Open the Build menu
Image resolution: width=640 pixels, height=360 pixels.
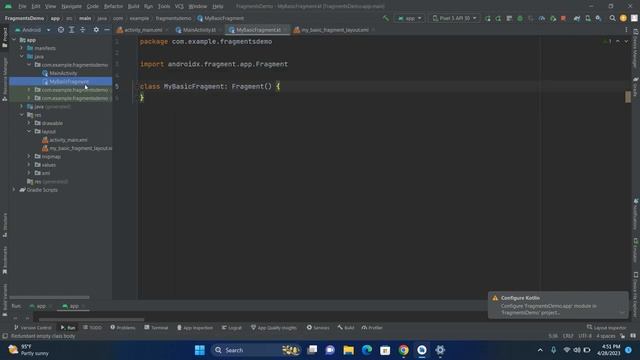133,6
